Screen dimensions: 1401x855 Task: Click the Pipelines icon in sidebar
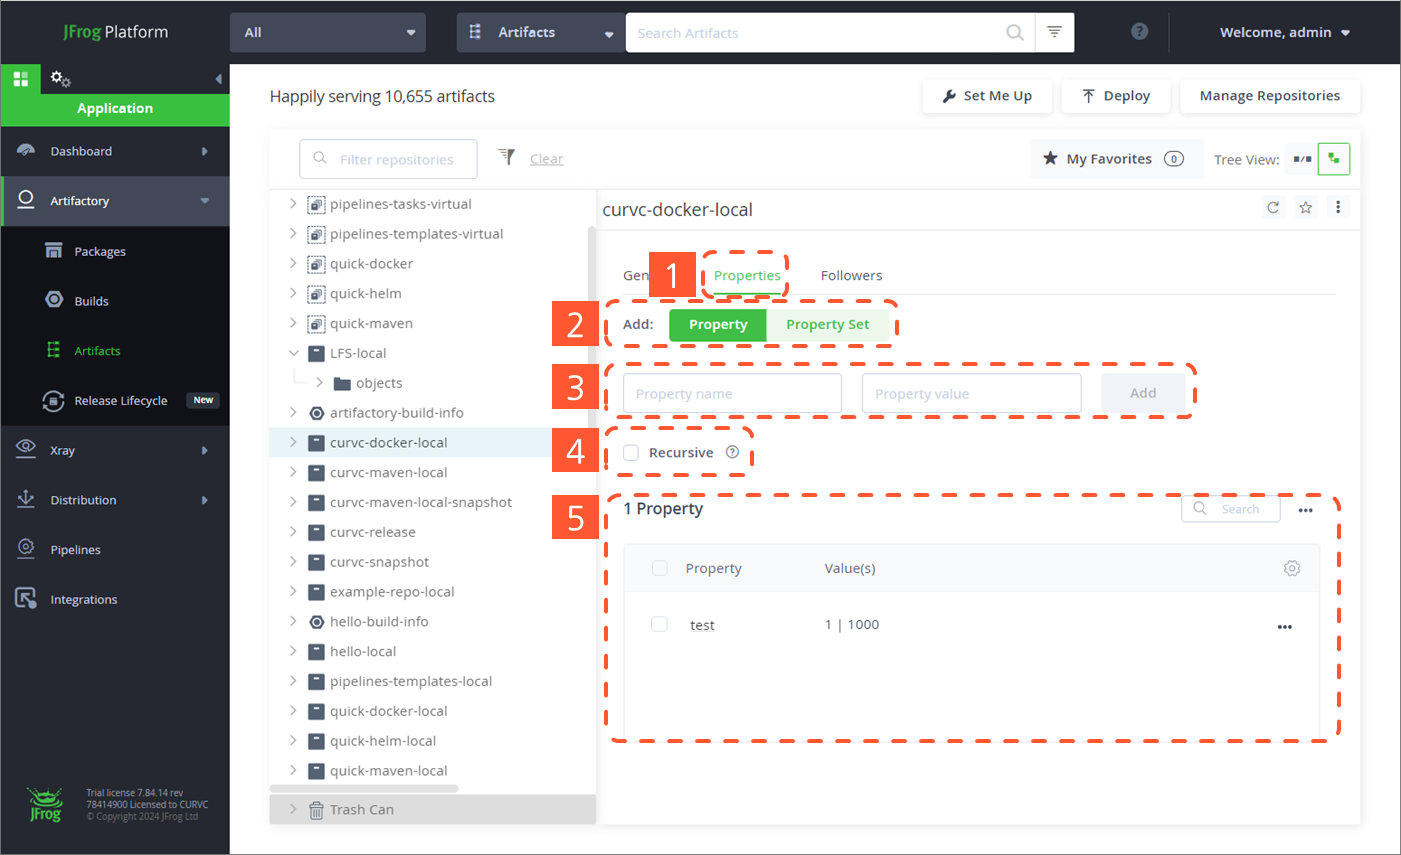(x=26, y=548)
